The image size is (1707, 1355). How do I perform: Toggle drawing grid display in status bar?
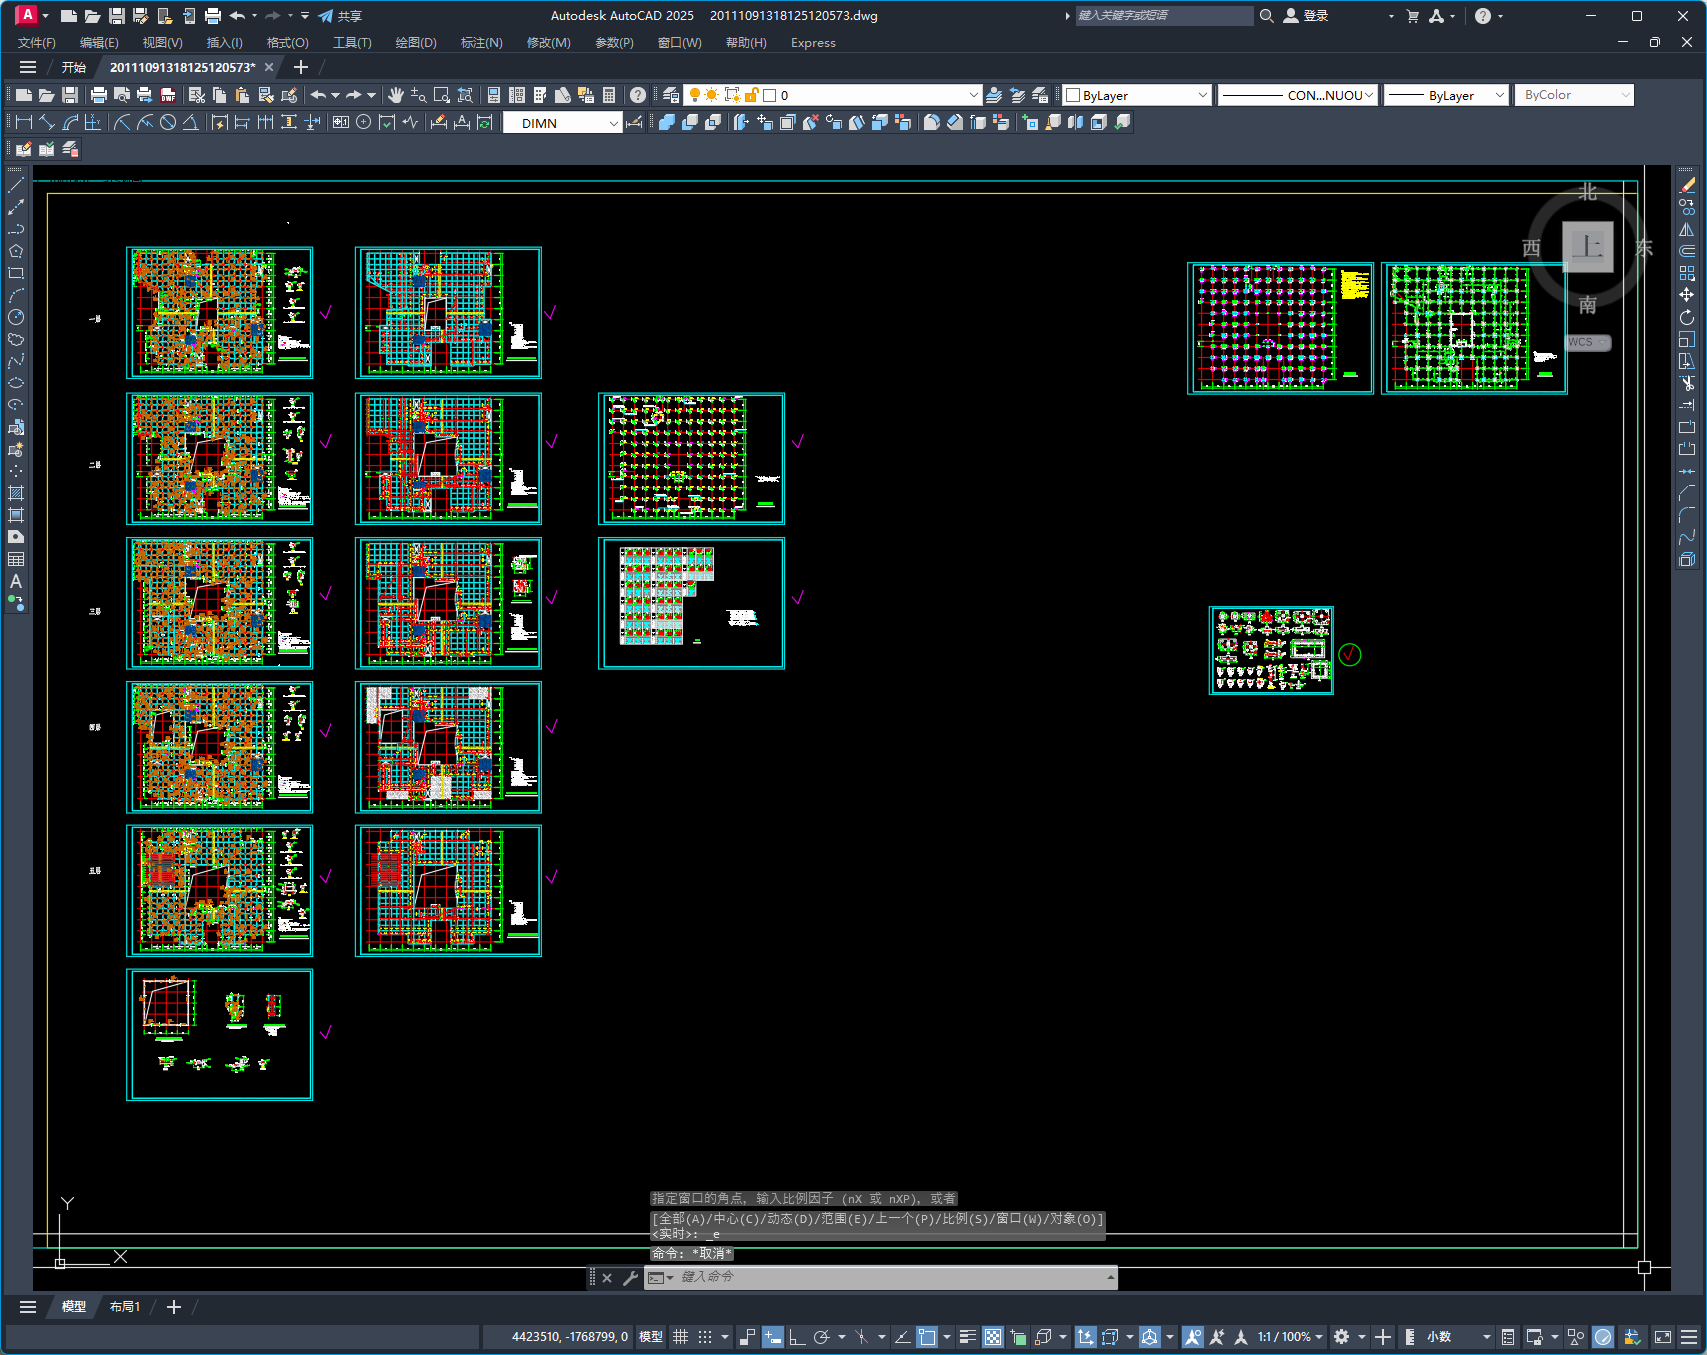[x=680, y=1337]
